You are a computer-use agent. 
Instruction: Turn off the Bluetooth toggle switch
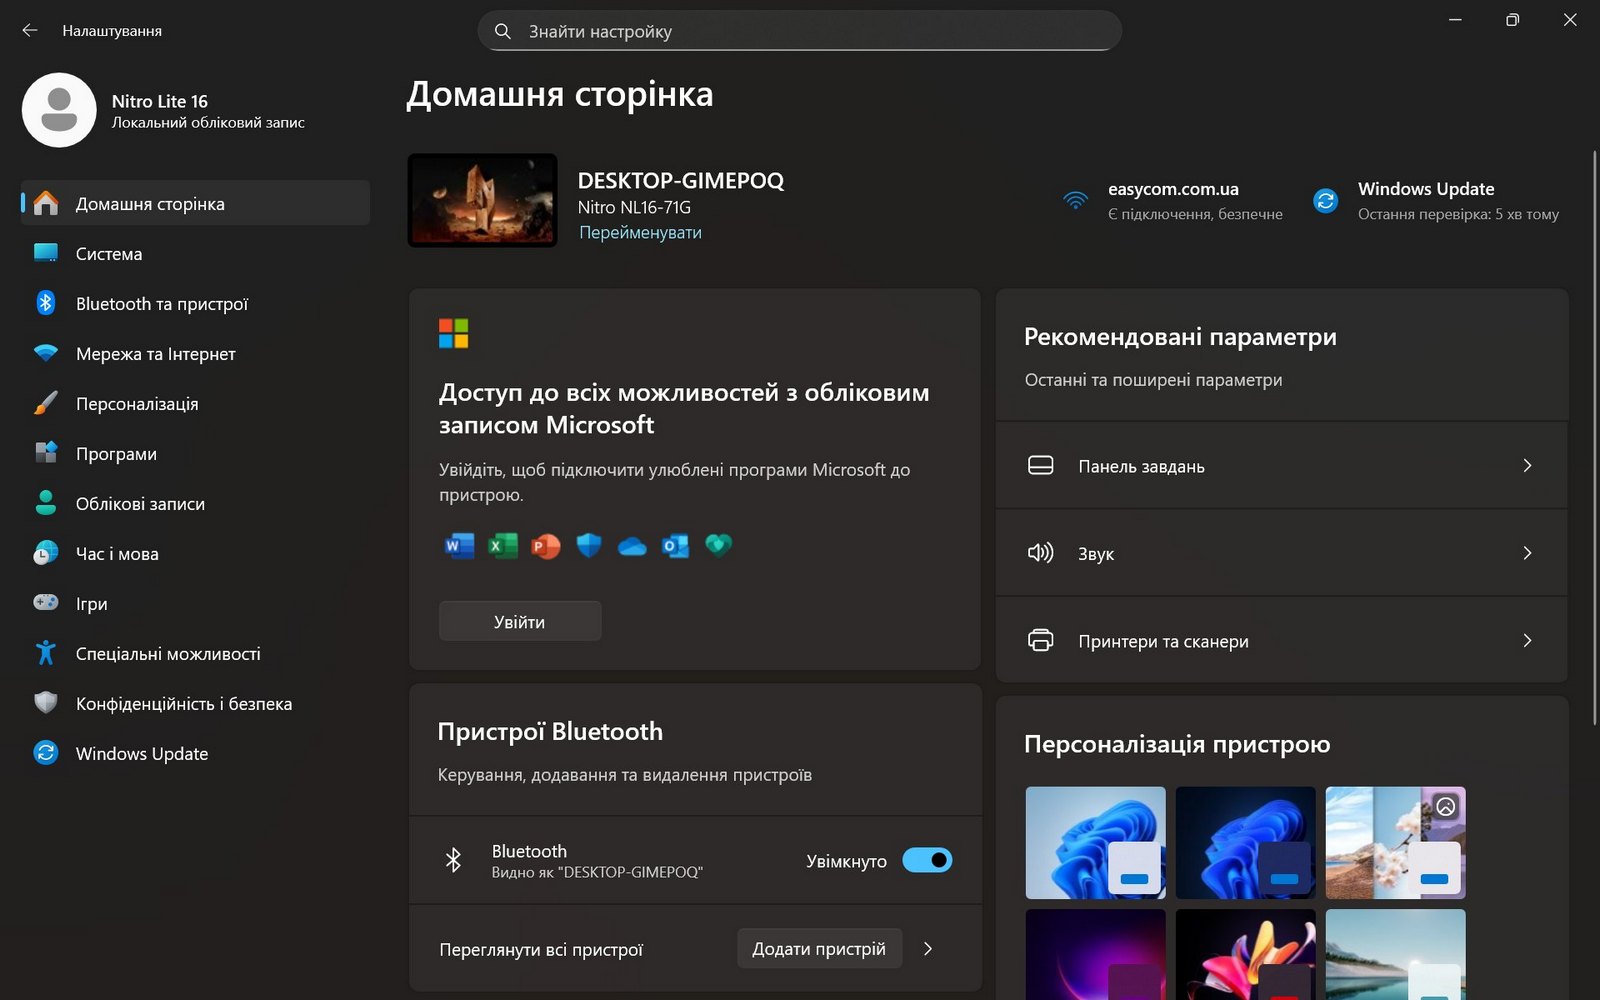pyautogui.click(x=927, y=860)
